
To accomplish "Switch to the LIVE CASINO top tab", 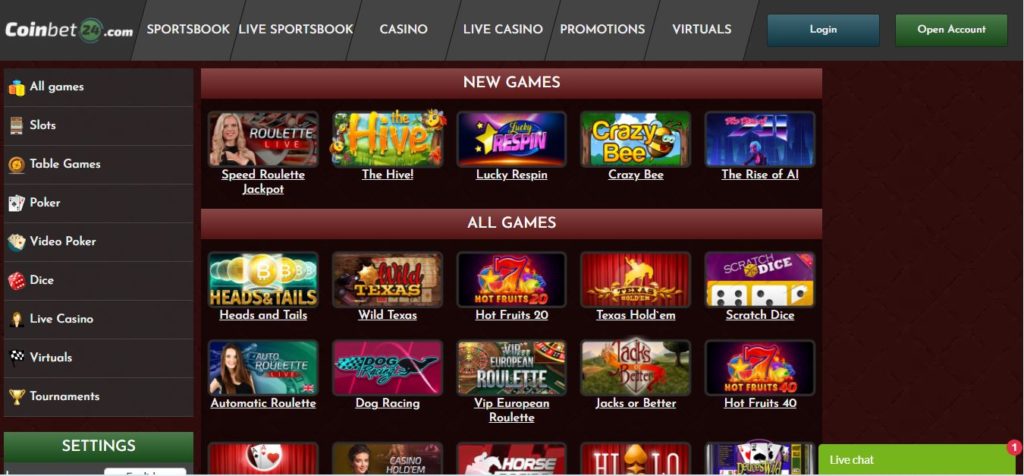I will 503,29.
